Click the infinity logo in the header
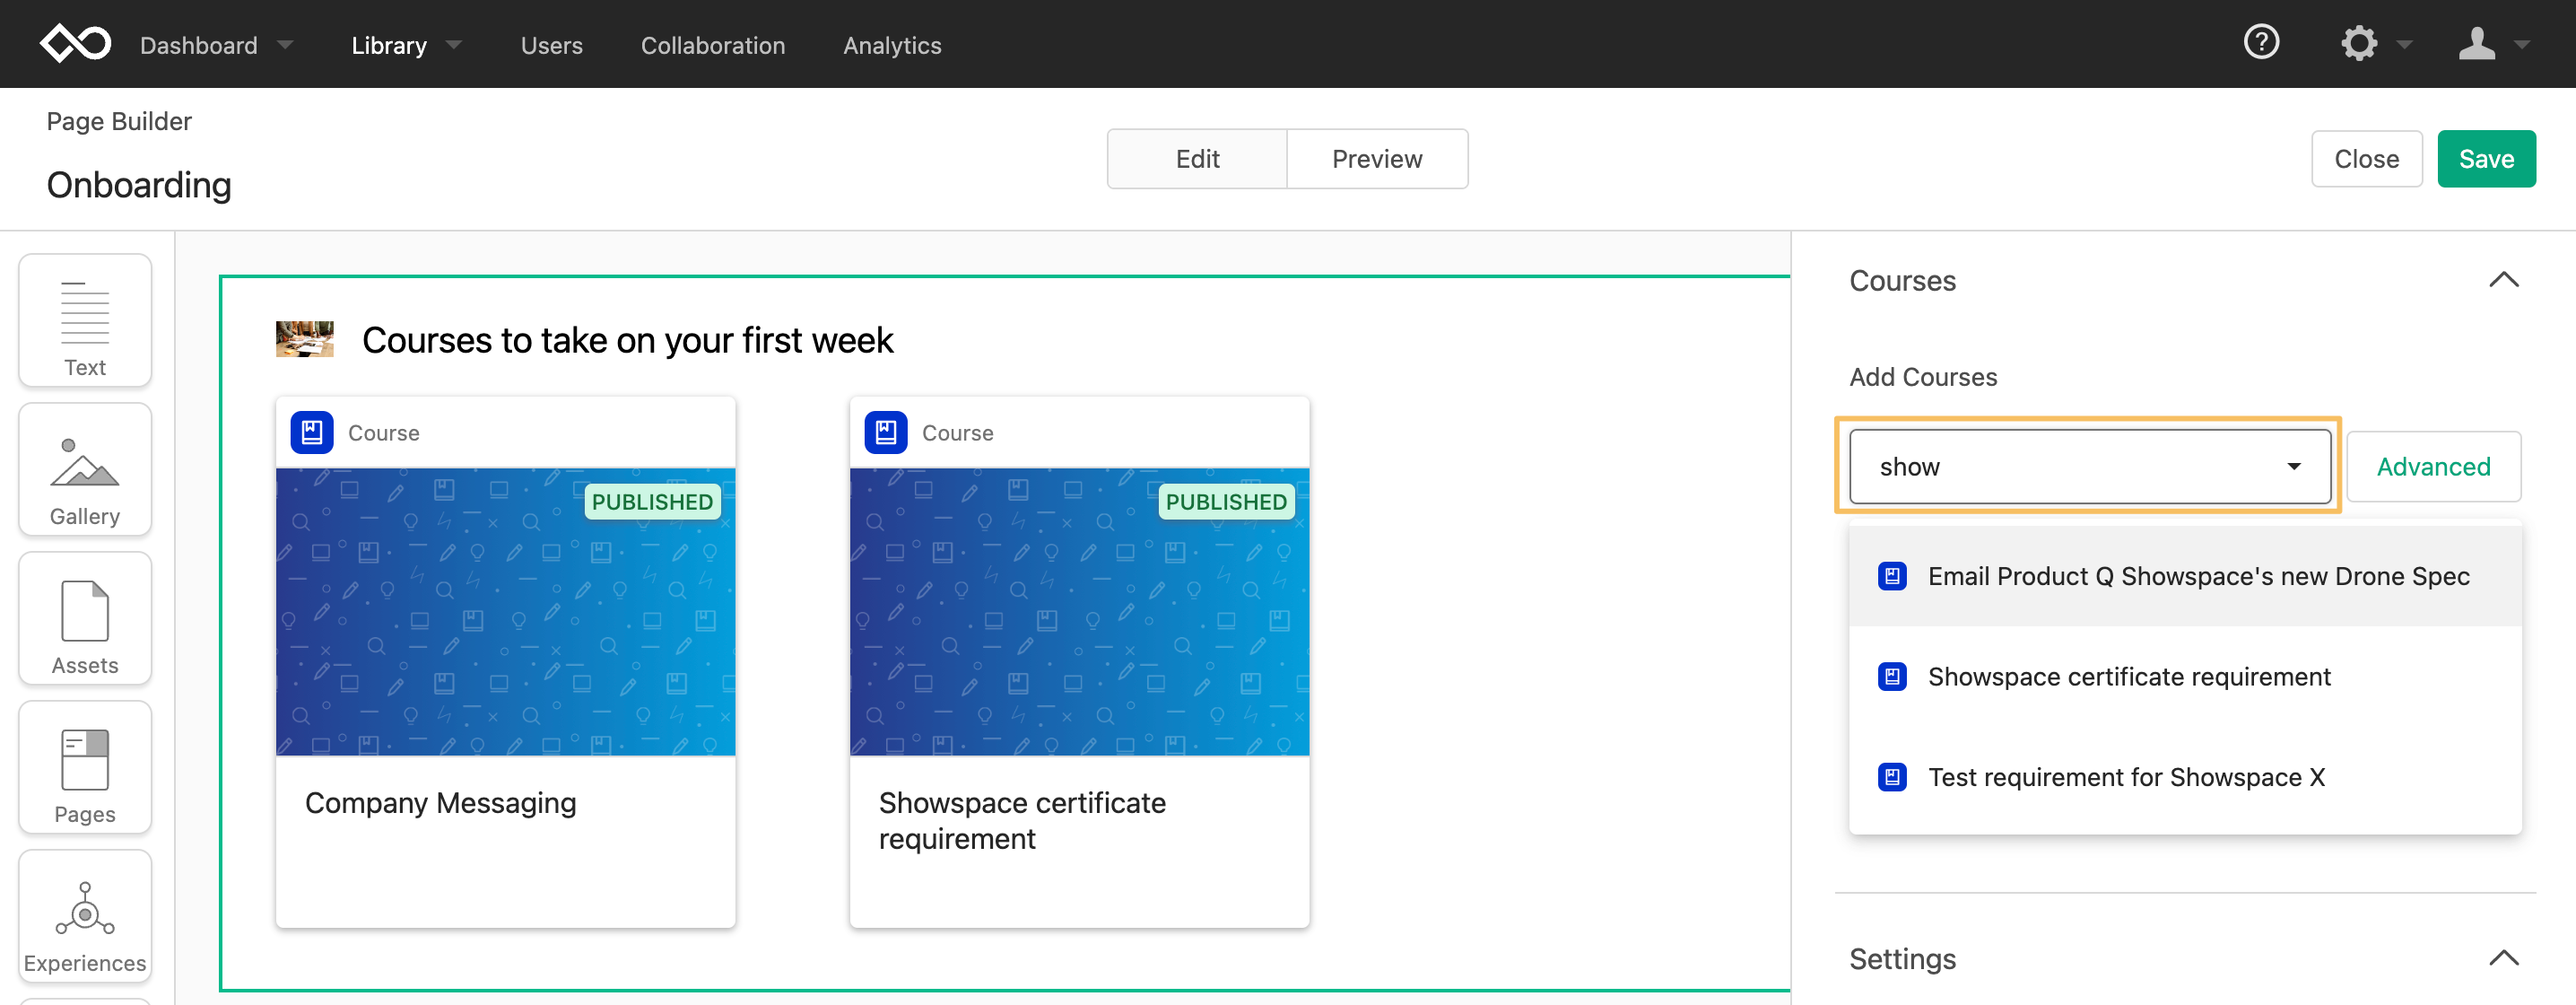The image size is (2576, 1005). pyautogui.click(x=75, y=44)
